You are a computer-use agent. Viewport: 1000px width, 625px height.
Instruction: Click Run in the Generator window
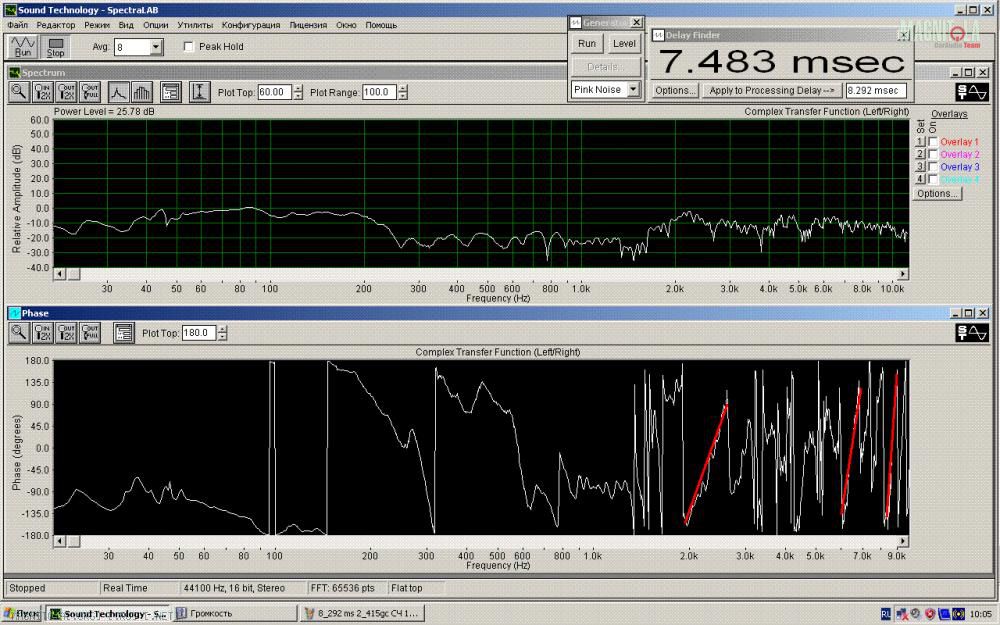(x=587, y=43)
